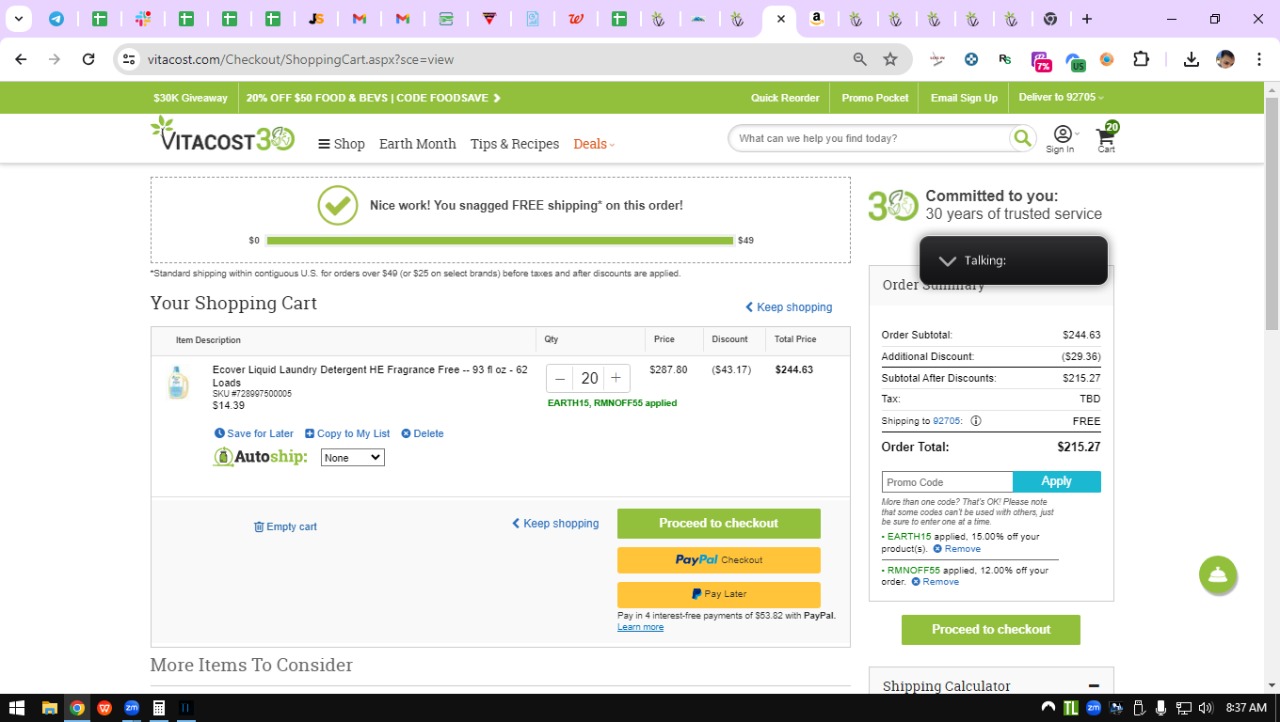
Task: Decrease quantity with the minus button
Action: click(x=560, y=378)
